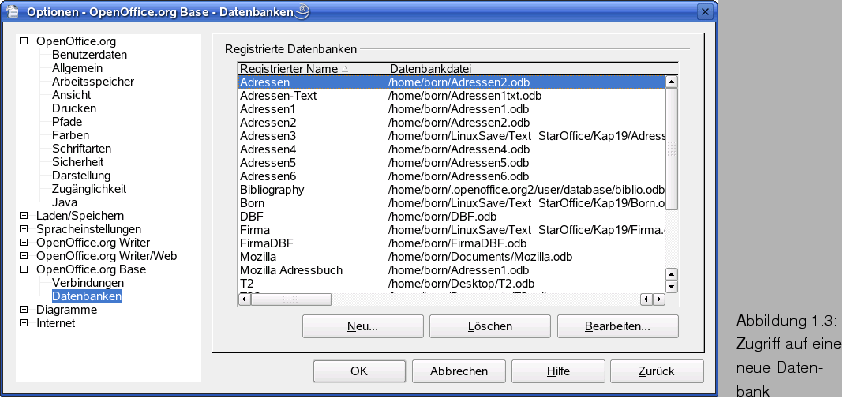
Task: Select Allgemein in the options tree
Action: click(77, 68)
